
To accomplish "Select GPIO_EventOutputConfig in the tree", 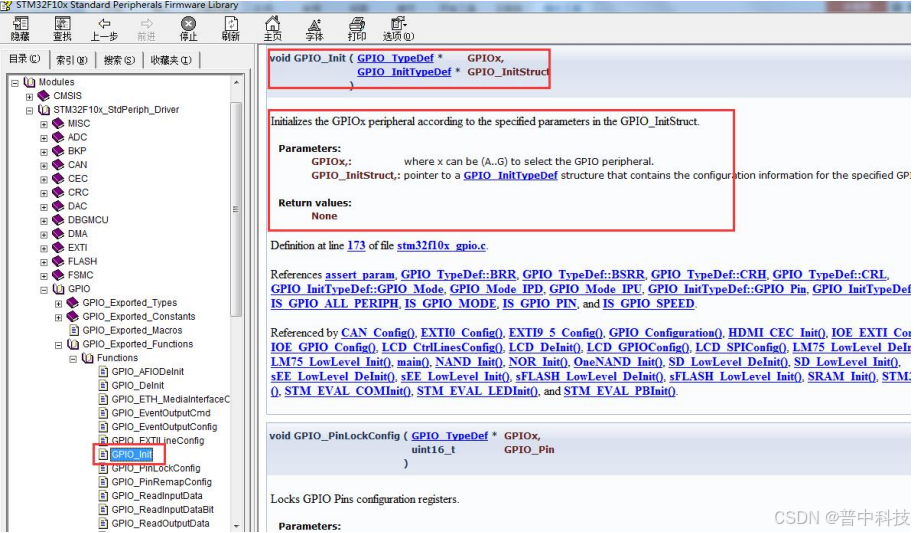I will point(164,427).
